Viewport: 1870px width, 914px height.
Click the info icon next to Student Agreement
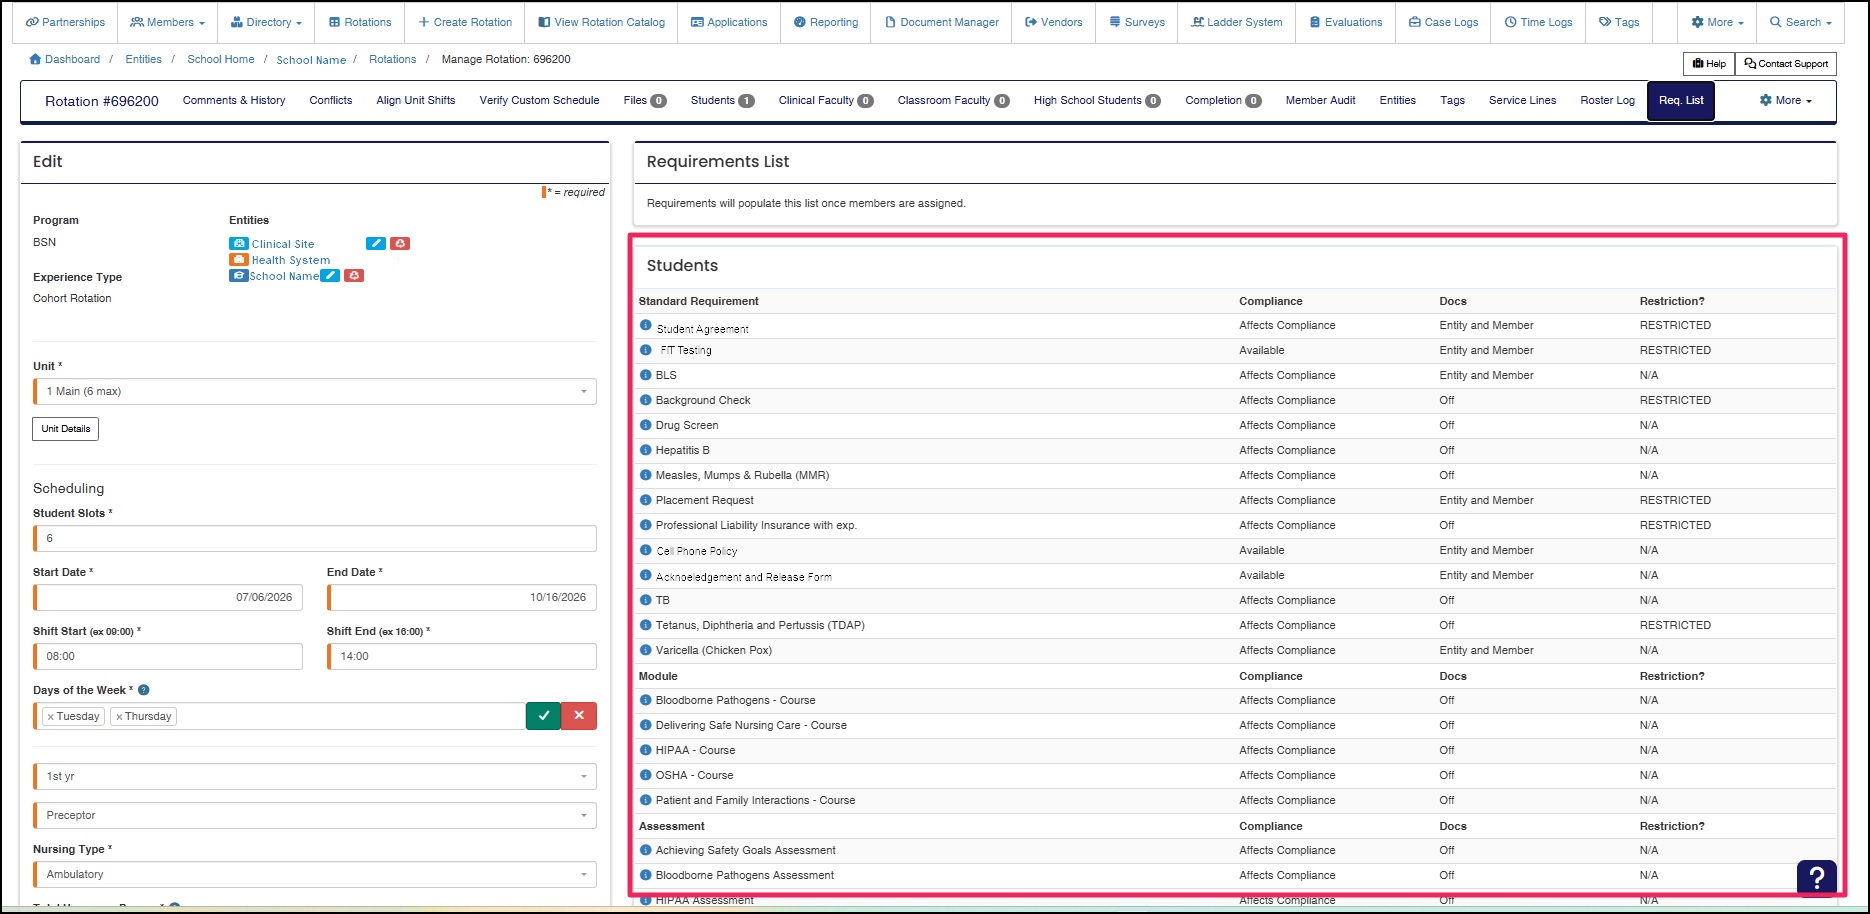646,325
